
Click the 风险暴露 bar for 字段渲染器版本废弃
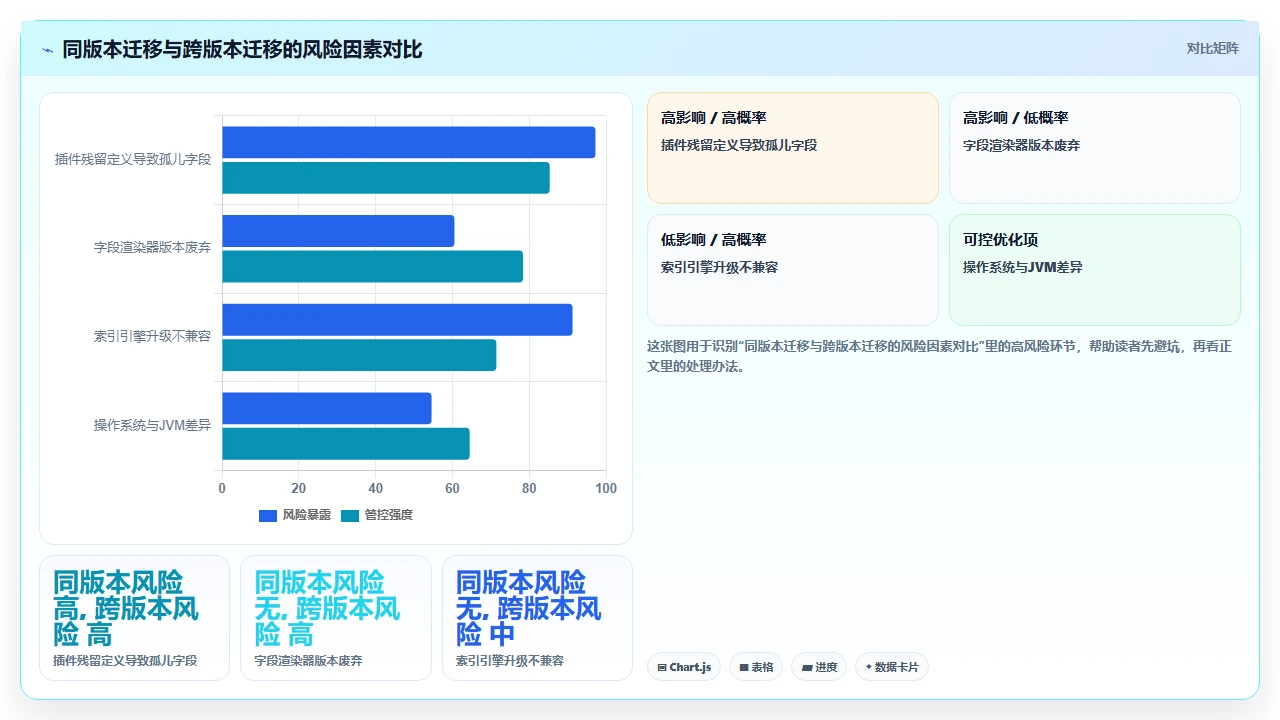click(338, 231)
